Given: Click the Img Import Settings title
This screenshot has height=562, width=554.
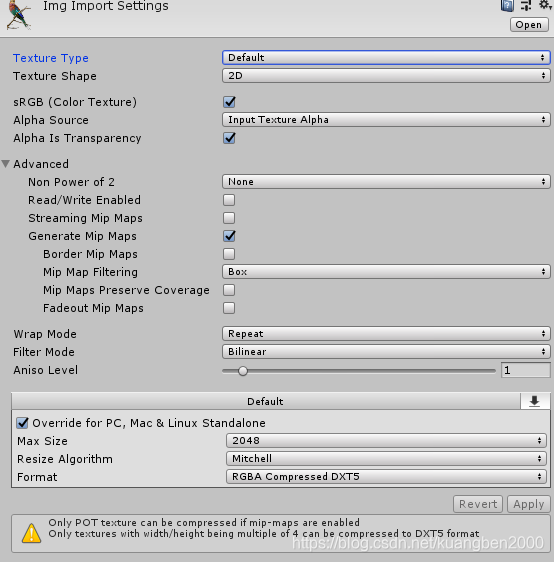Looking at the screenshot, I should 106,6.
